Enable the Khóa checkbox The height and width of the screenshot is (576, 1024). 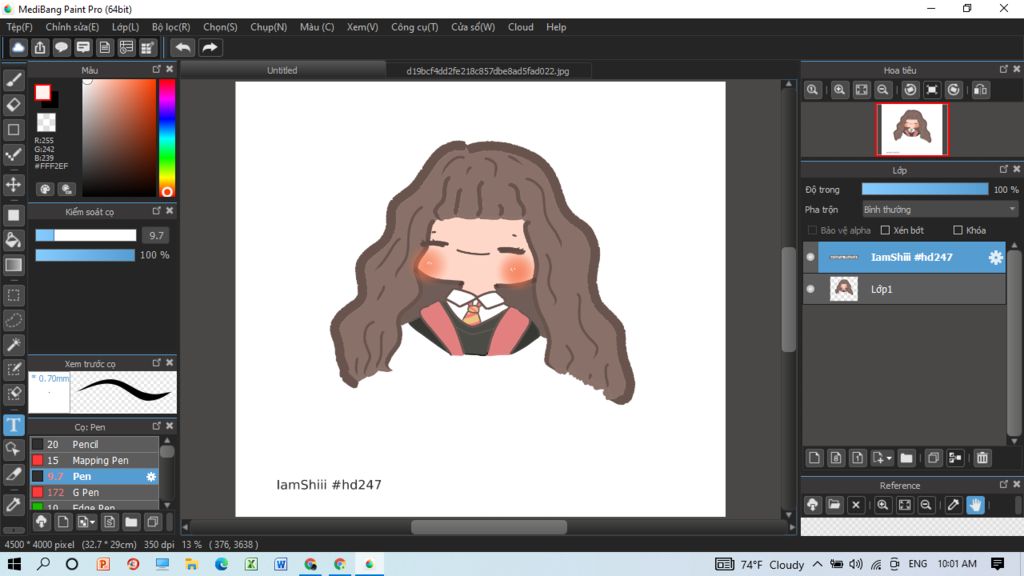point(958,230)
